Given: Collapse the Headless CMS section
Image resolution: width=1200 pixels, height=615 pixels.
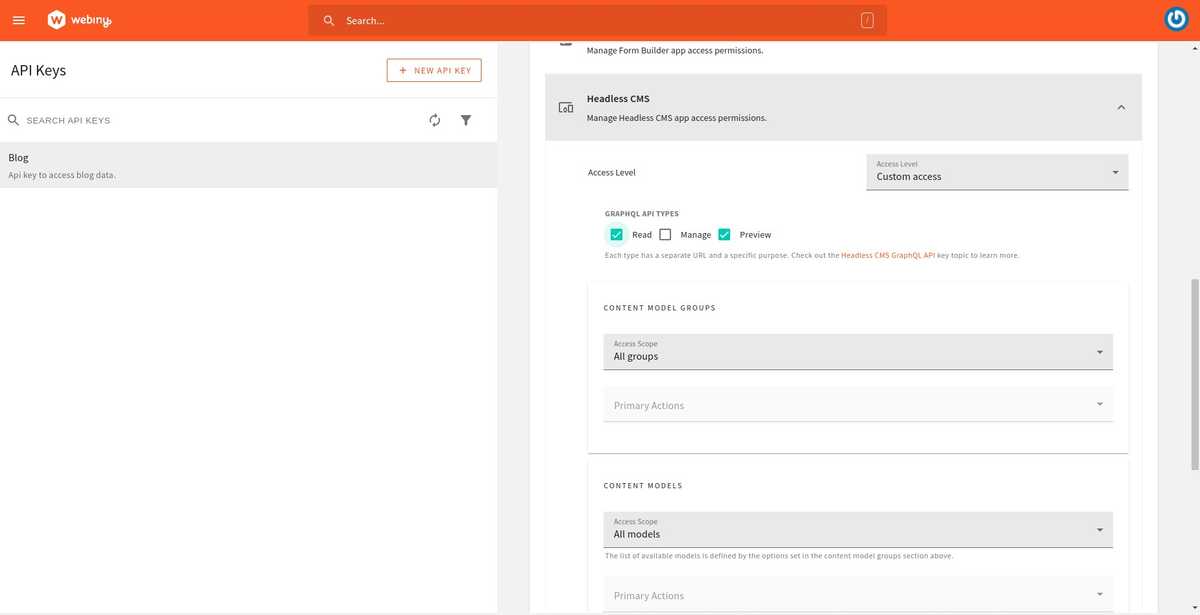Looking at the screenshot, I should [x=1121, y=107].
